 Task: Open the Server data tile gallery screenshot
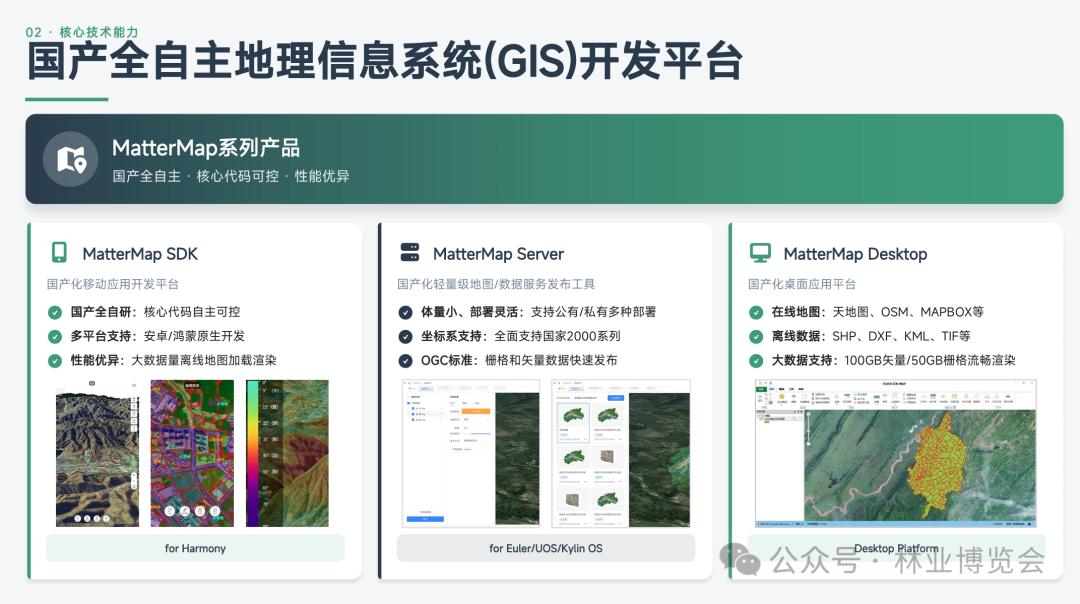[621, 453]
